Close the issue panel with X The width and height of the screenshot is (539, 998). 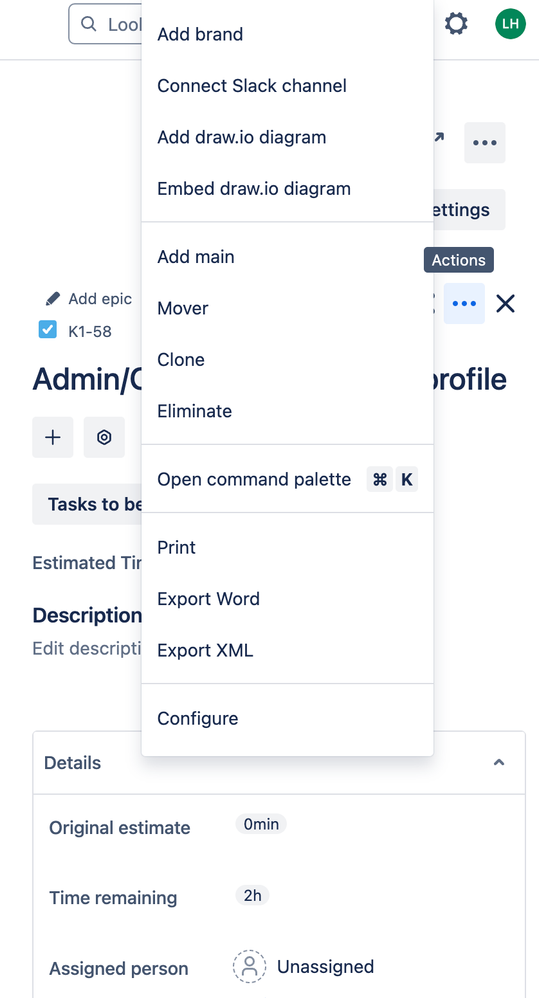(x=505, y=304)
